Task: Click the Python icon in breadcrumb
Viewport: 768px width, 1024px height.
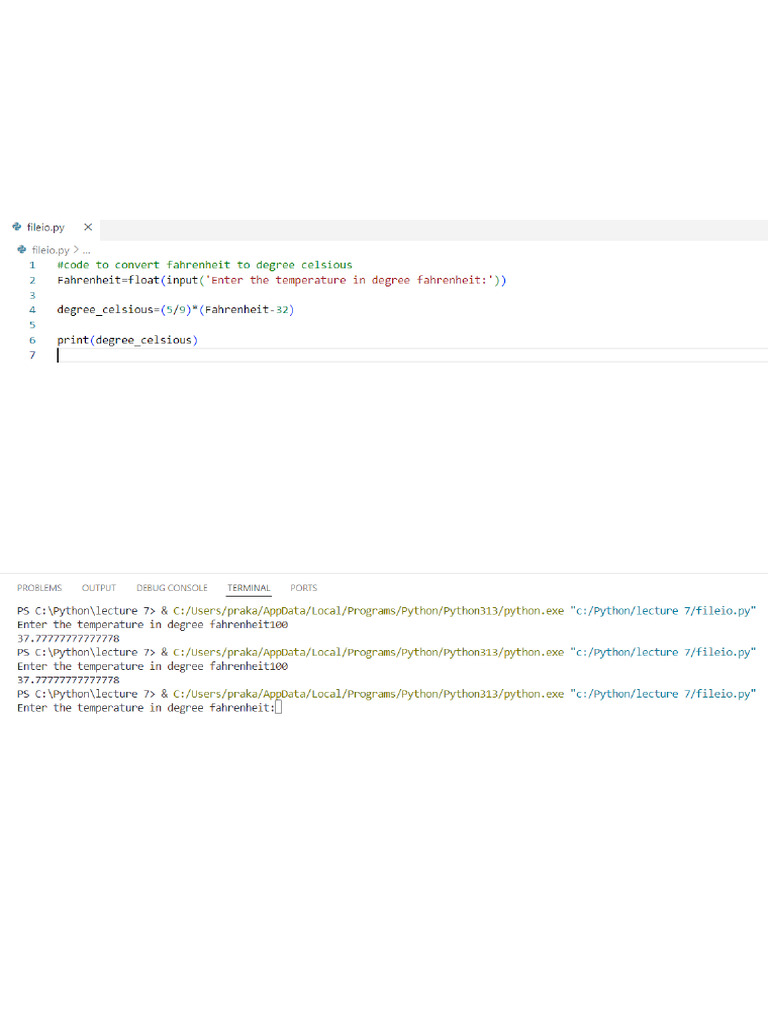Action: click(x=22, y=249)
